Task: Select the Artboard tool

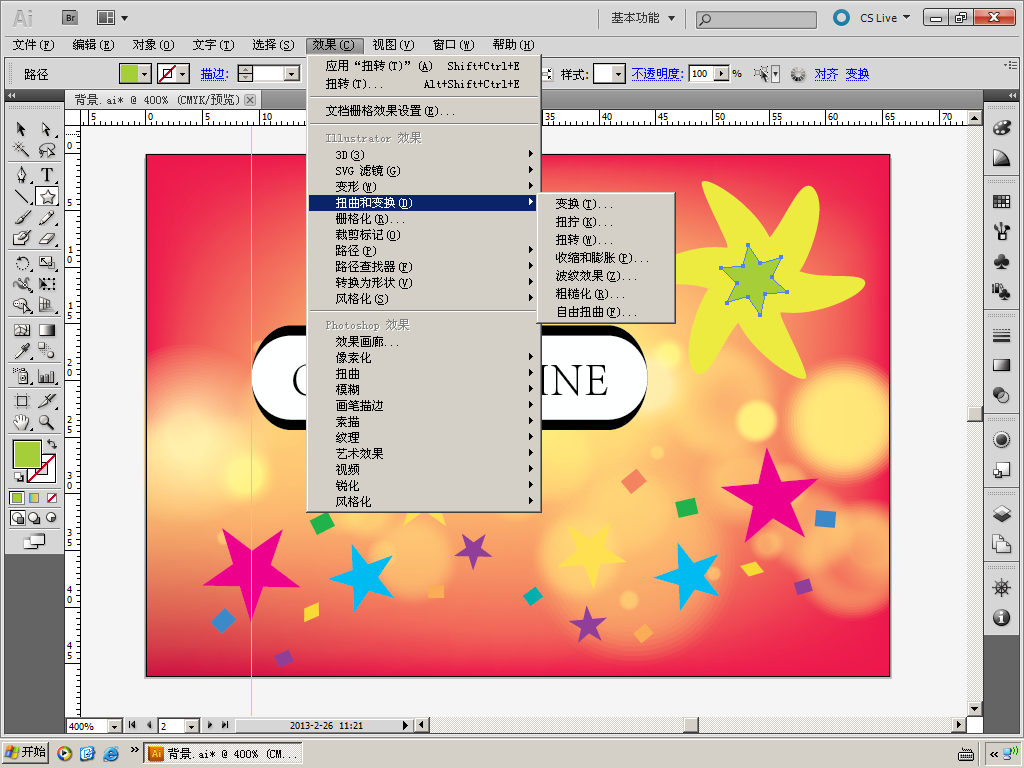Action: click(x=22, y=400)
